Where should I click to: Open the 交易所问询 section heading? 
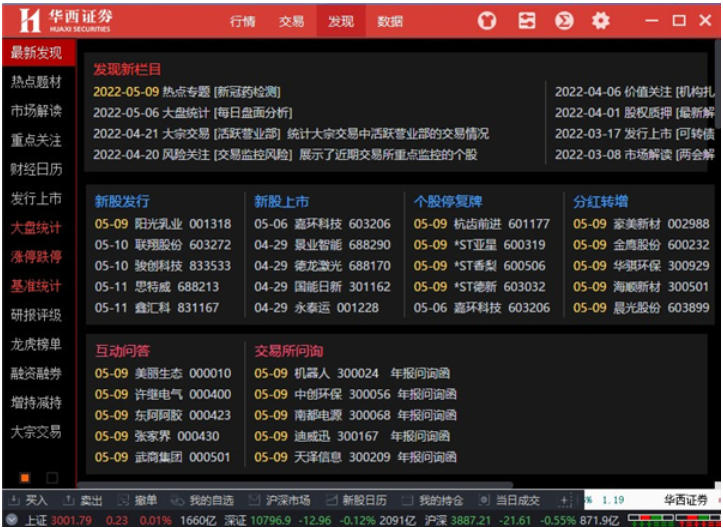tap(289, 351)
